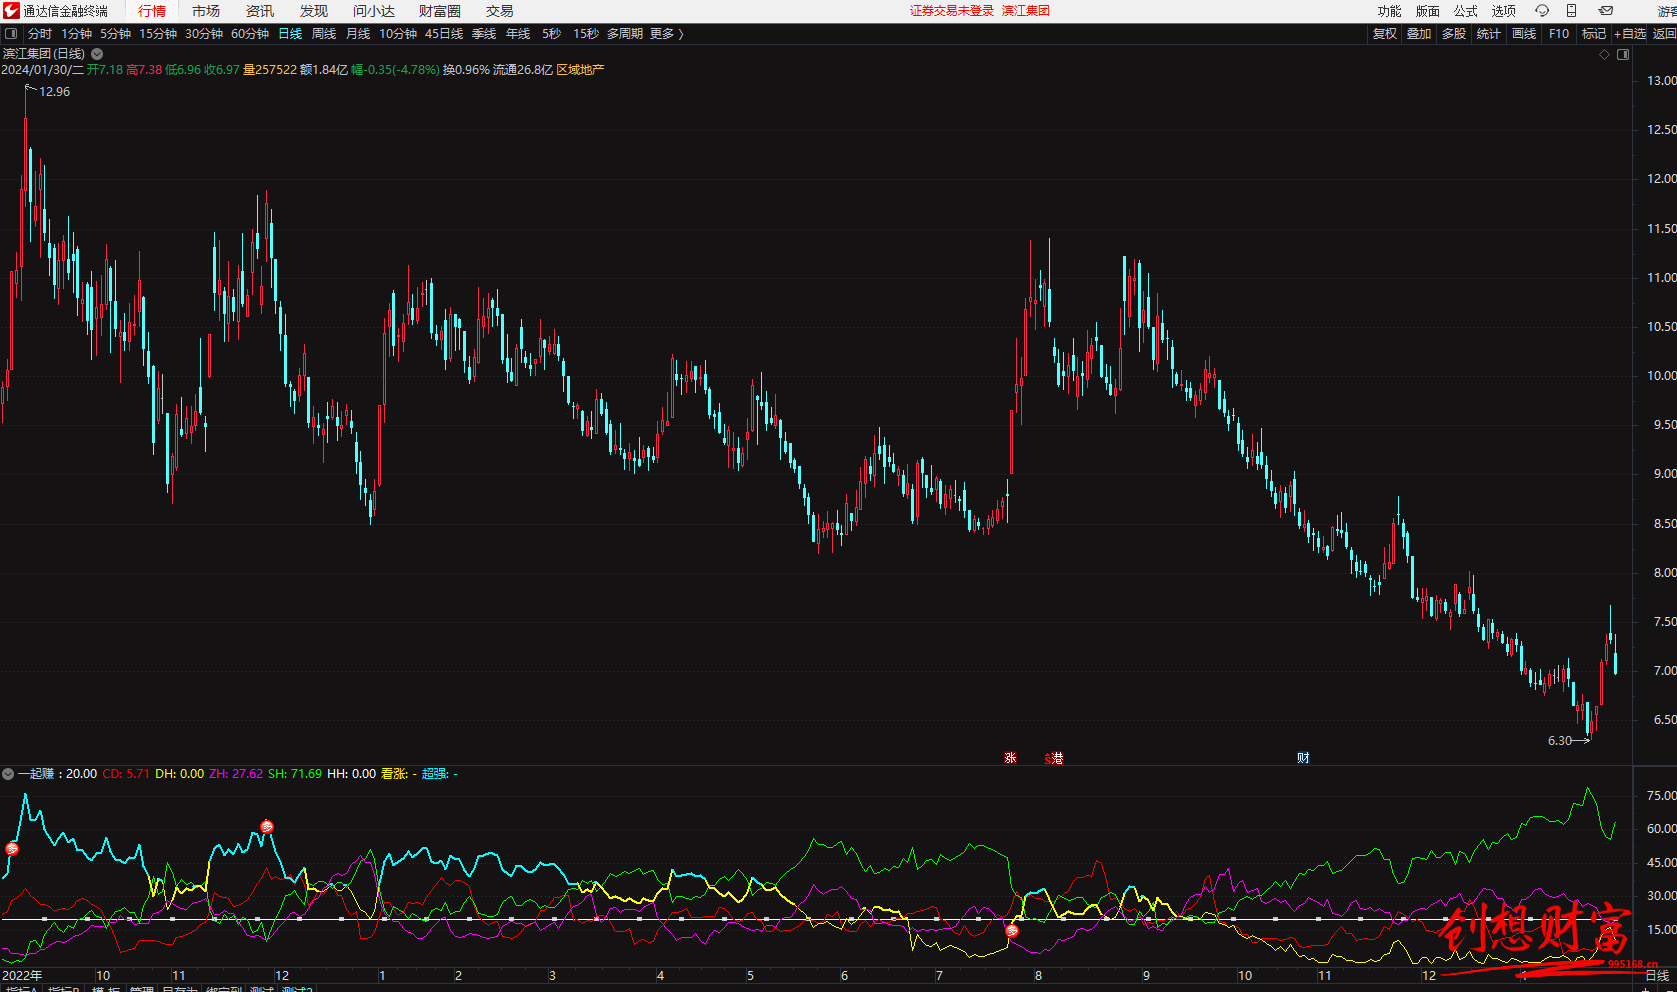Click the 统计 button
Screen dimensions: 1677x992
[1489, 34]
